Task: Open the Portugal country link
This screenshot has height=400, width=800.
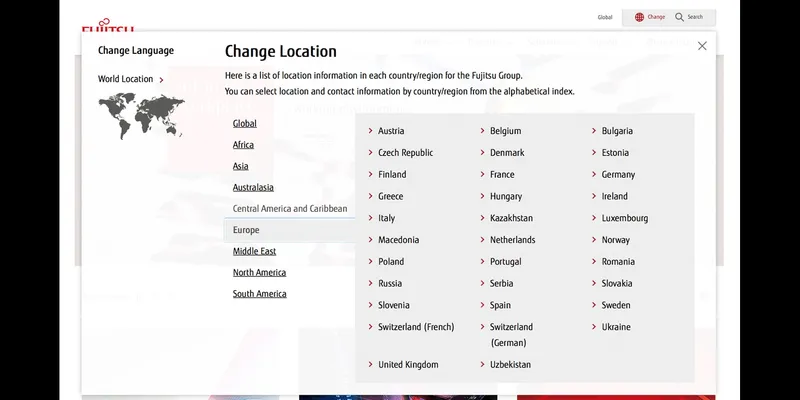Action: click(x=505, y=262)
